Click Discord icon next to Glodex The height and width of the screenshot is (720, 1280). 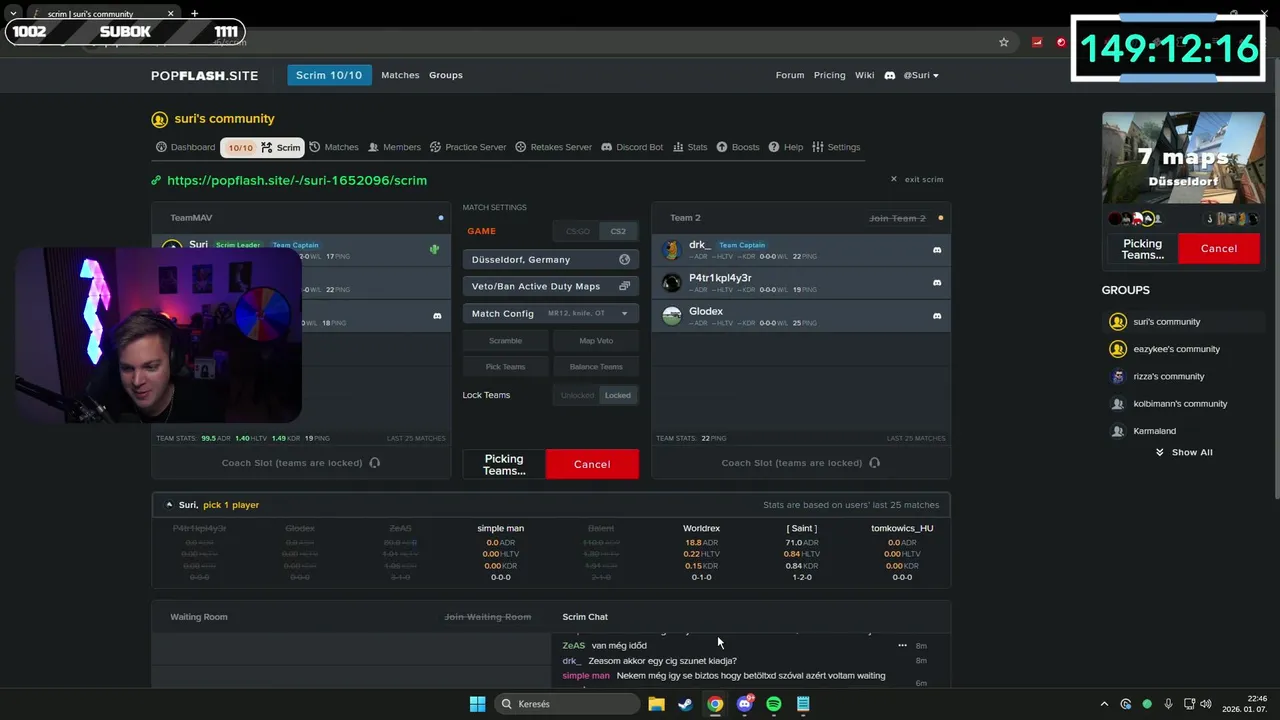tap(937, 316)
